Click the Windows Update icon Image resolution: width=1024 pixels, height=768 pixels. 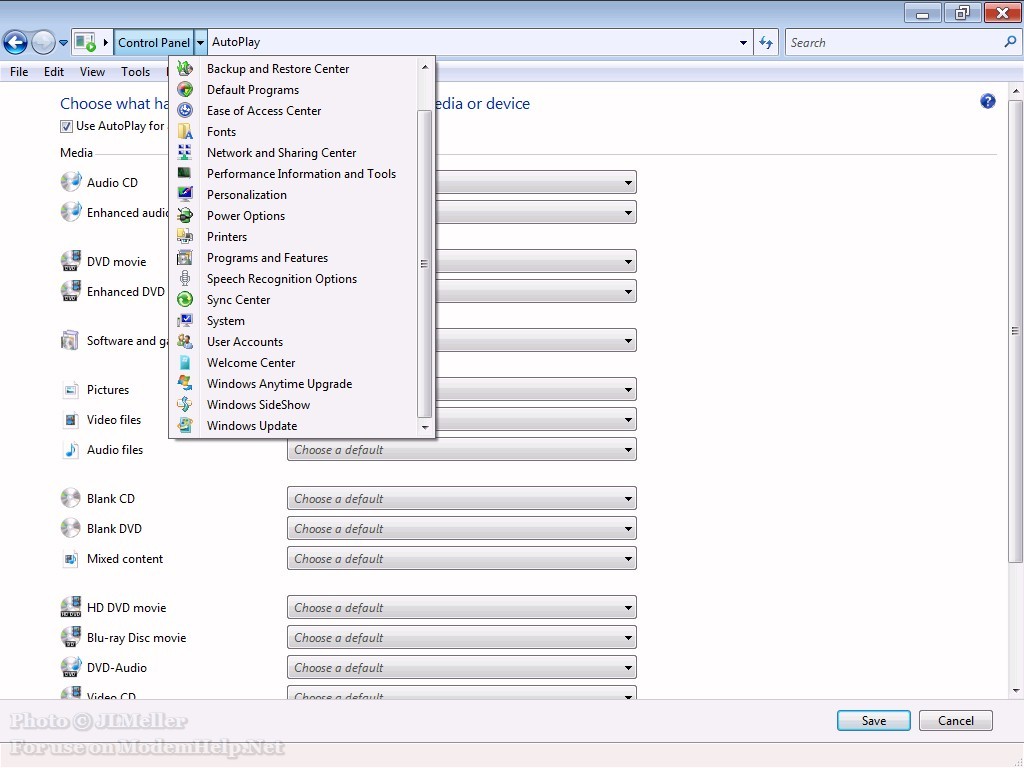click(x=185, y=425)
